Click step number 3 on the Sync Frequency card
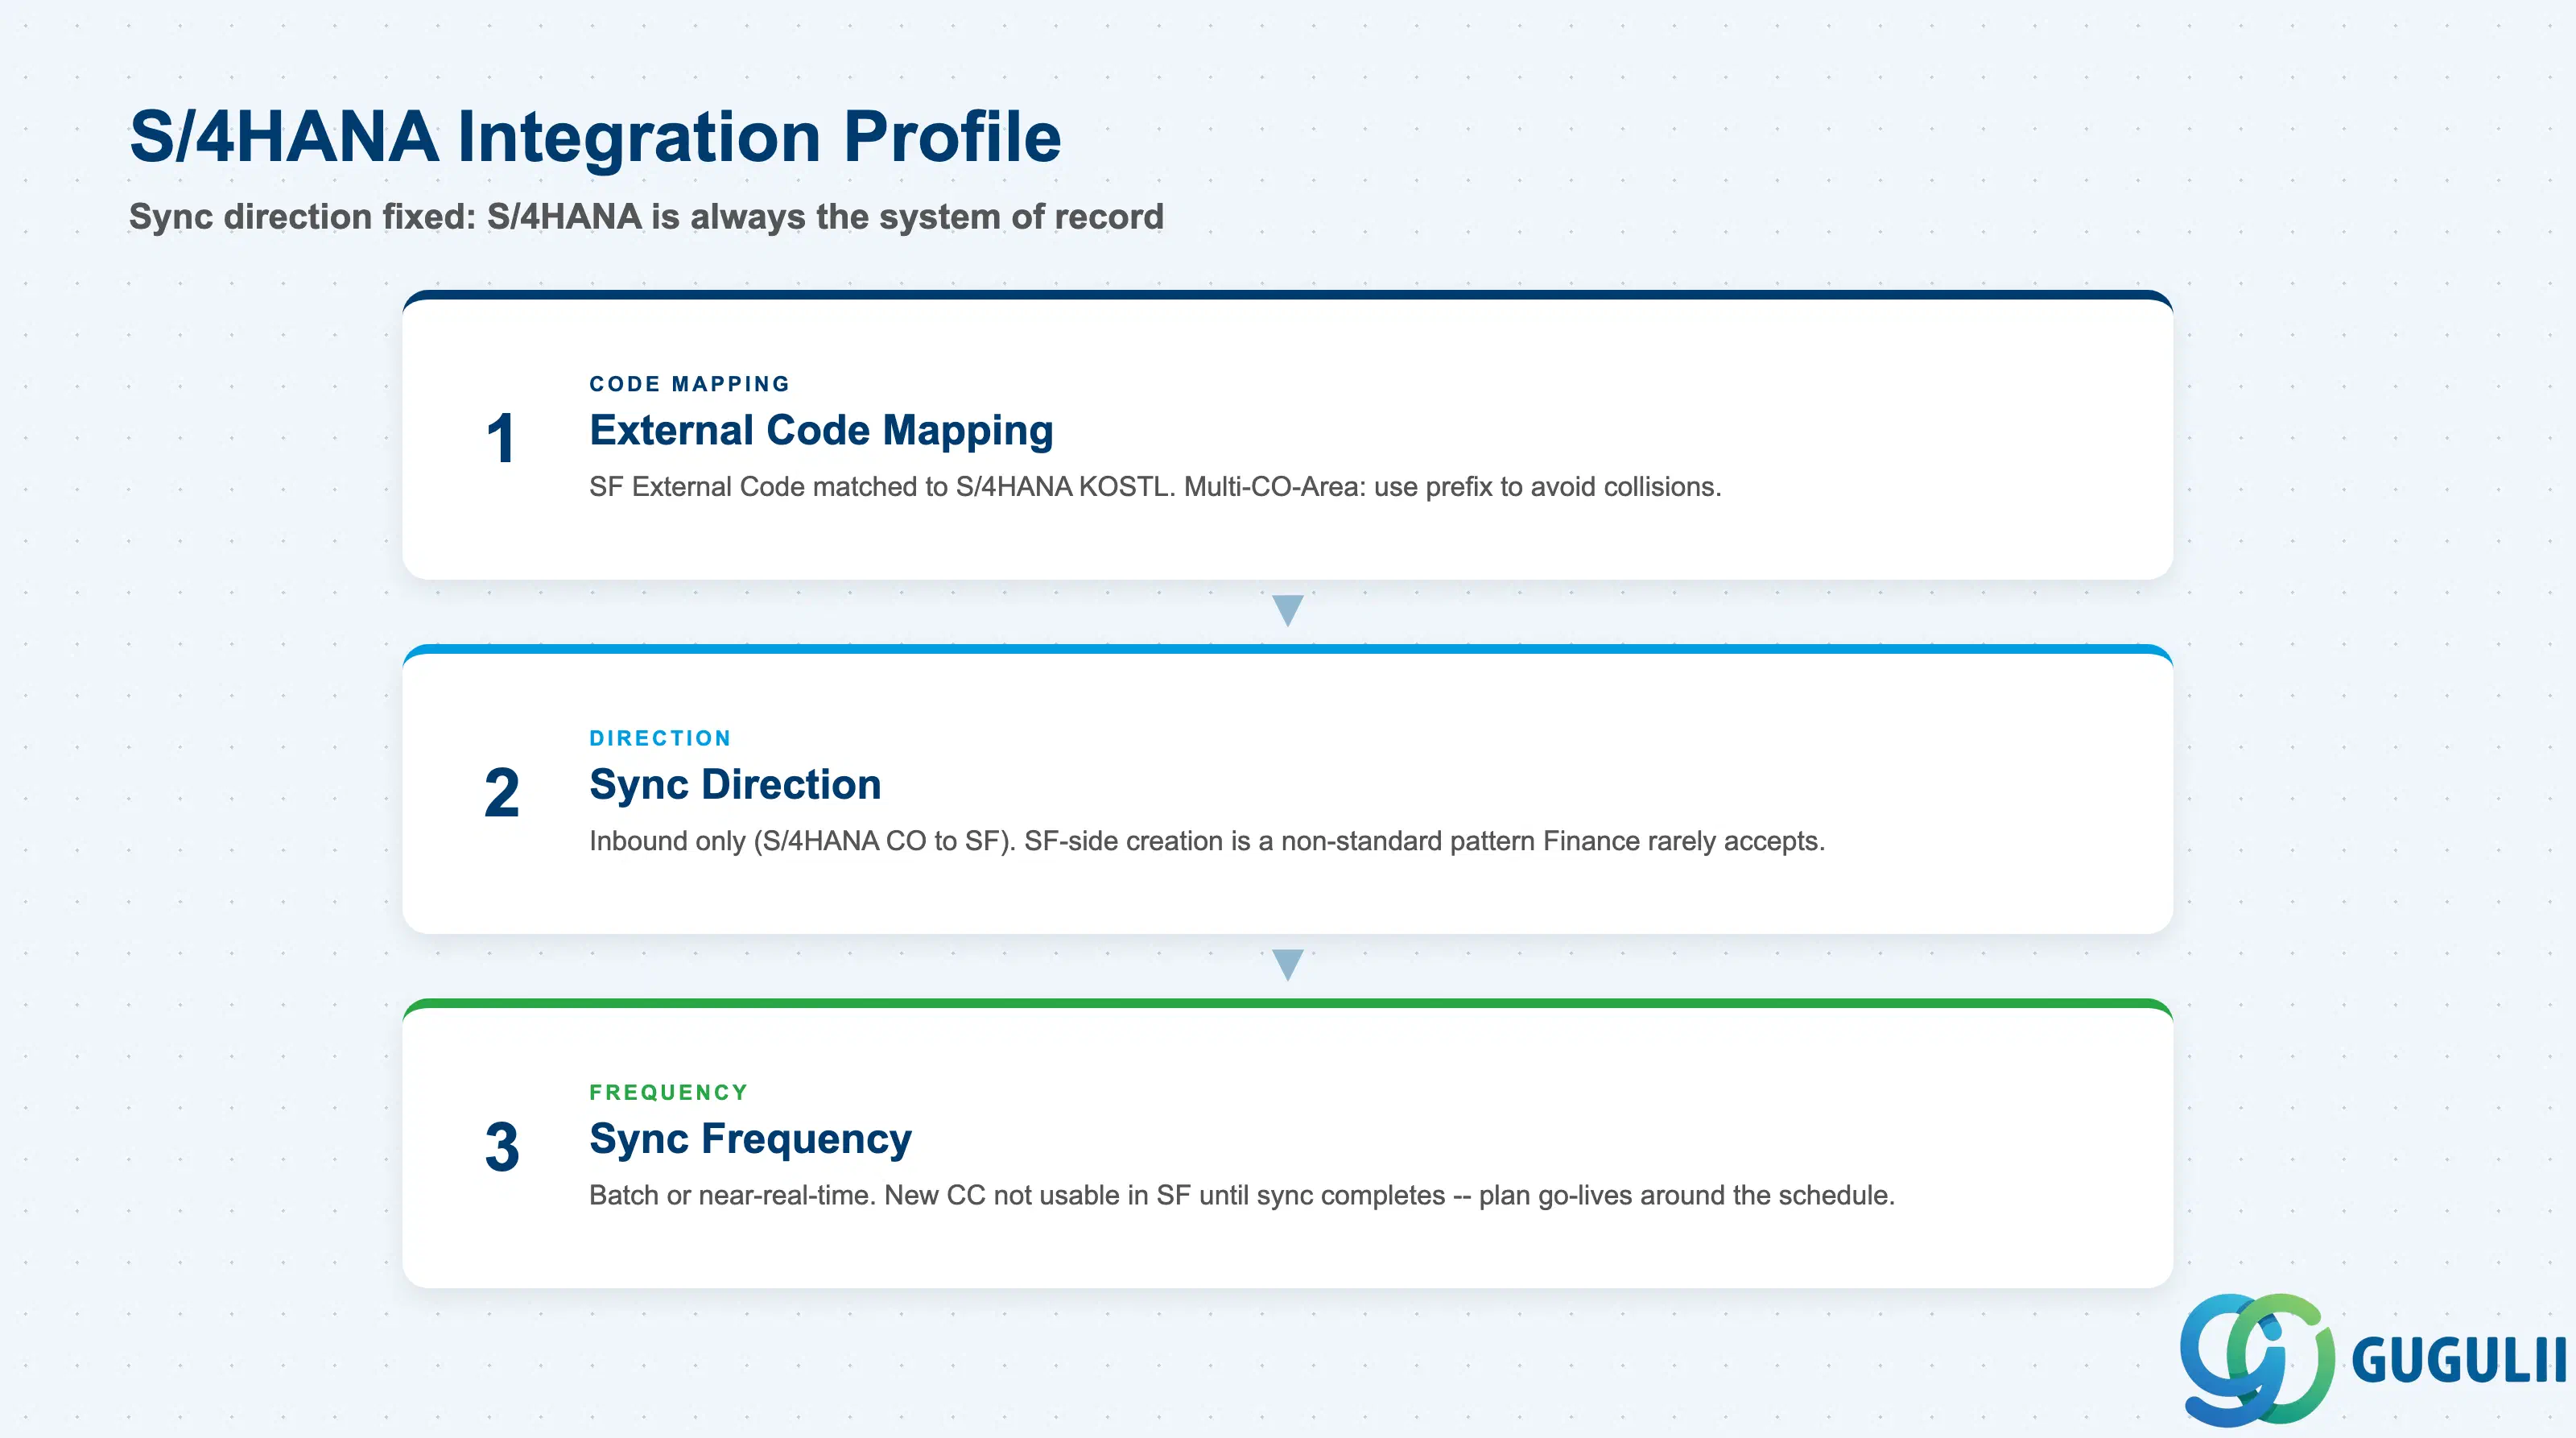This screenshot has width=2576, height=1438. [x=502, y=1147]
